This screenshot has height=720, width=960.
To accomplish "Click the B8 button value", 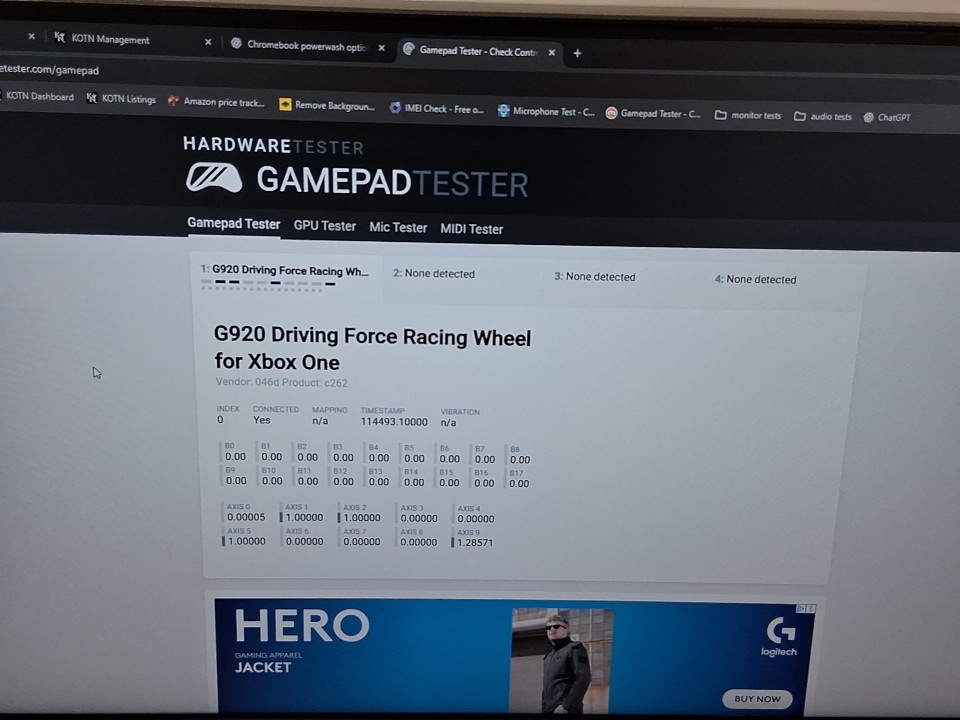I will tap(520, 460).
